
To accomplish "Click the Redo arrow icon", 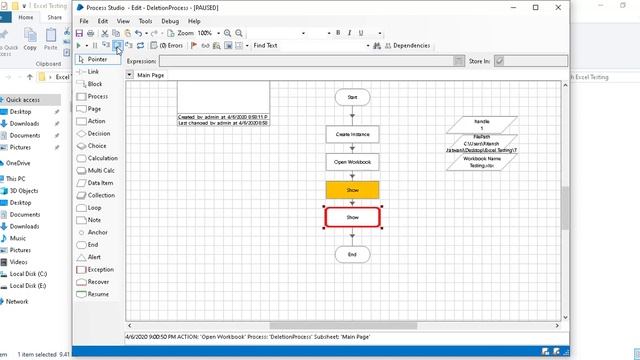I will click(154, 33).
